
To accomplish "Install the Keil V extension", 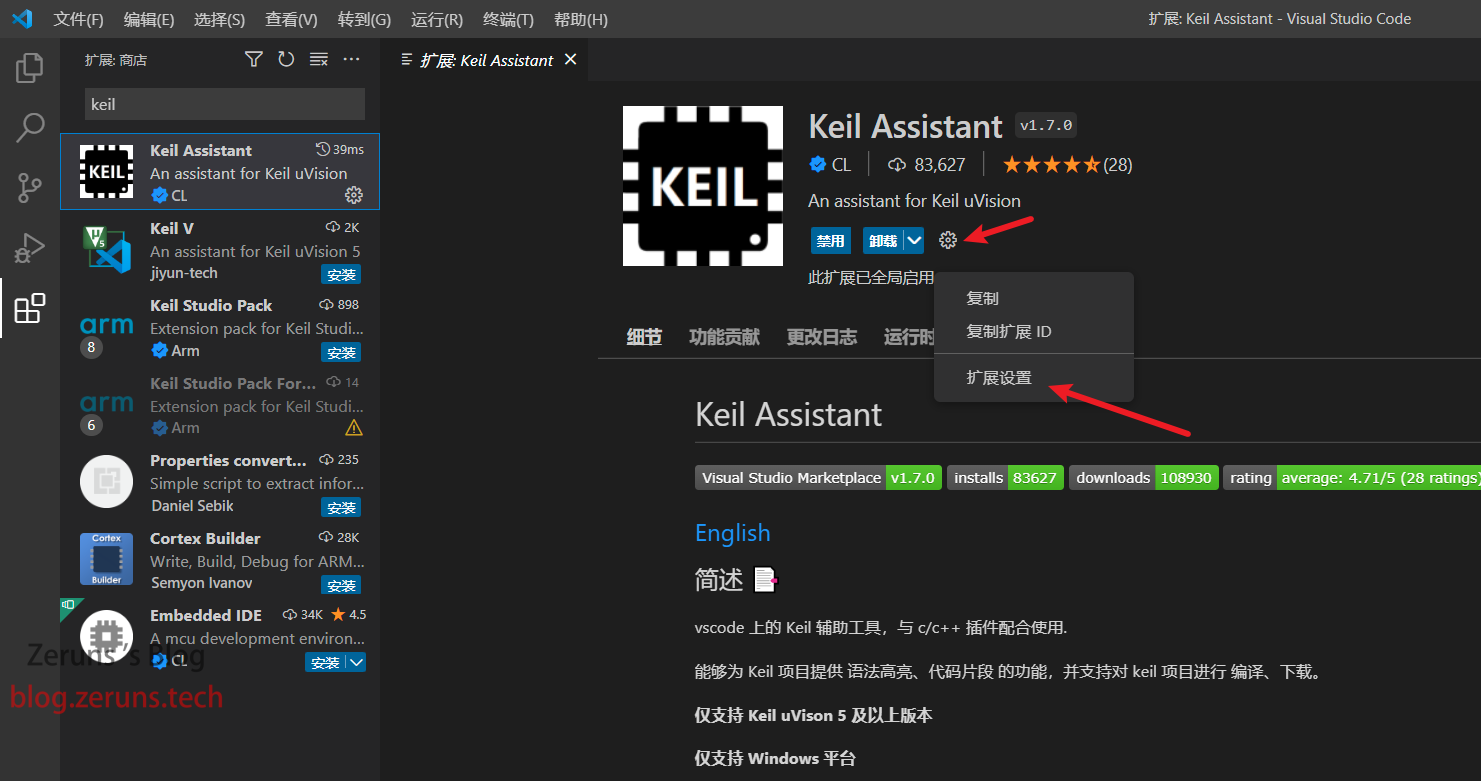I will (x=341, y=275).
